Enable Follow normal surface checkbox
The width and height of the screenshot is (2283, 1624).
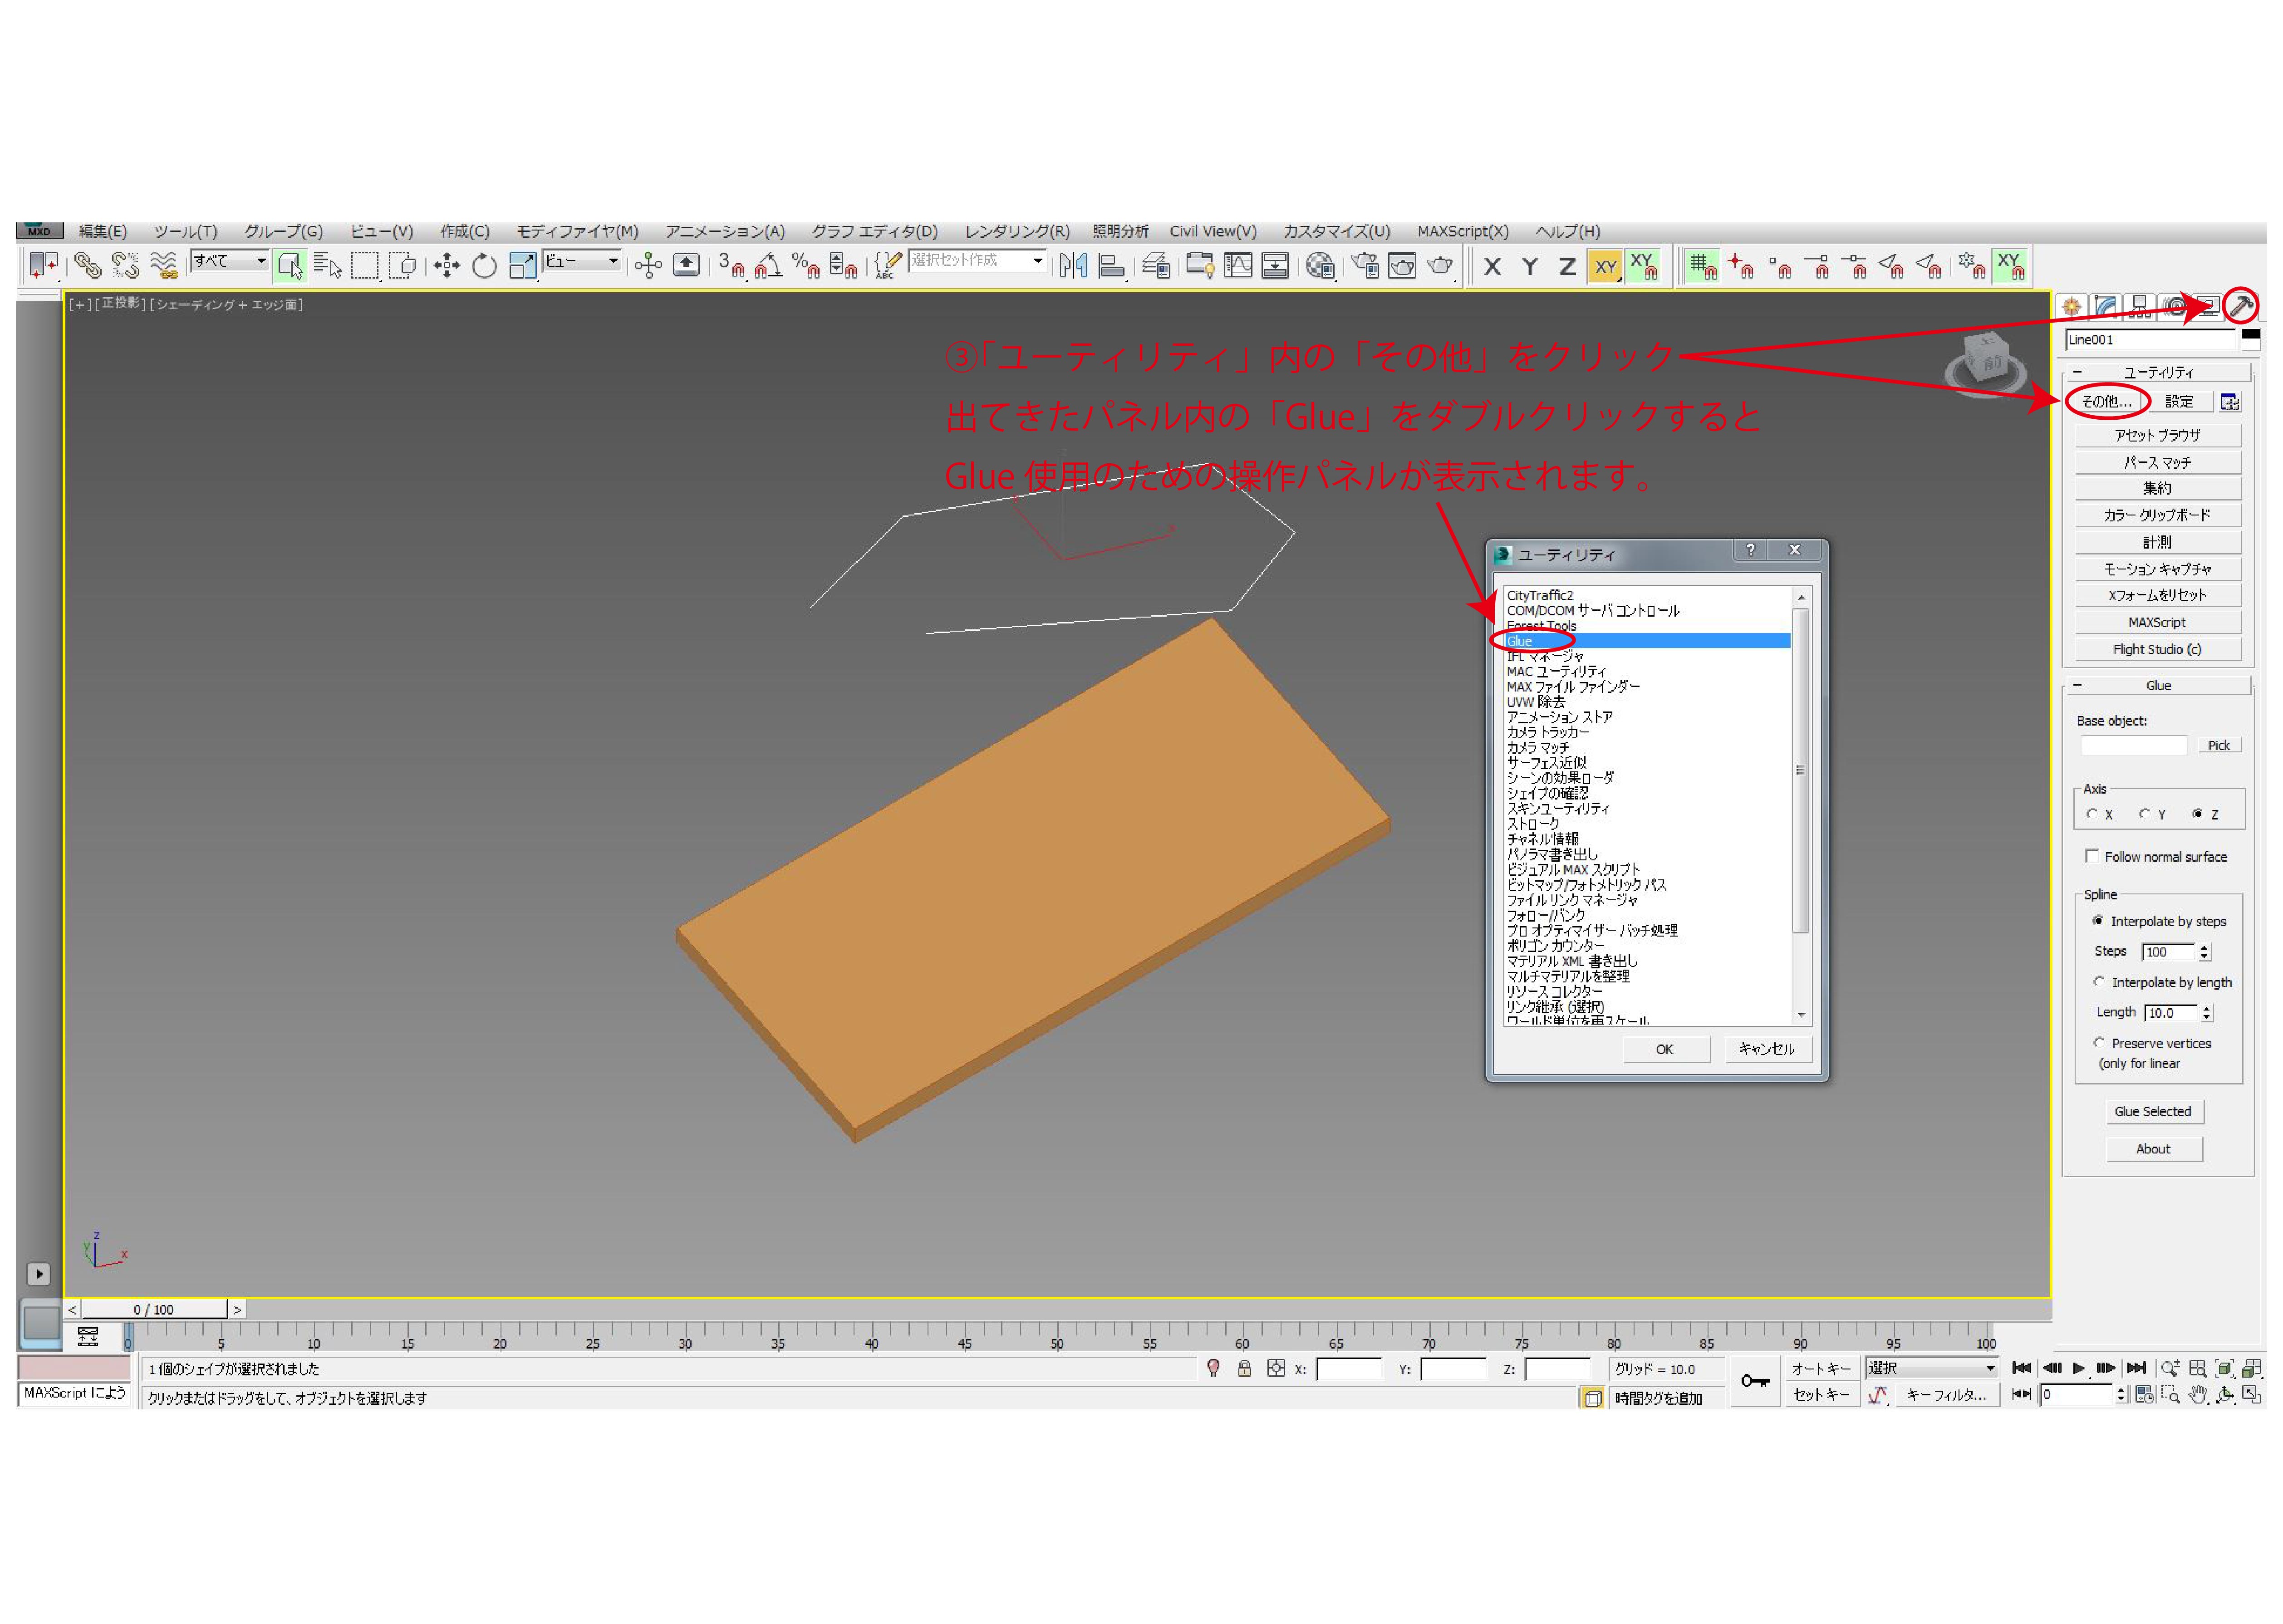click(x=2091, y=856)
